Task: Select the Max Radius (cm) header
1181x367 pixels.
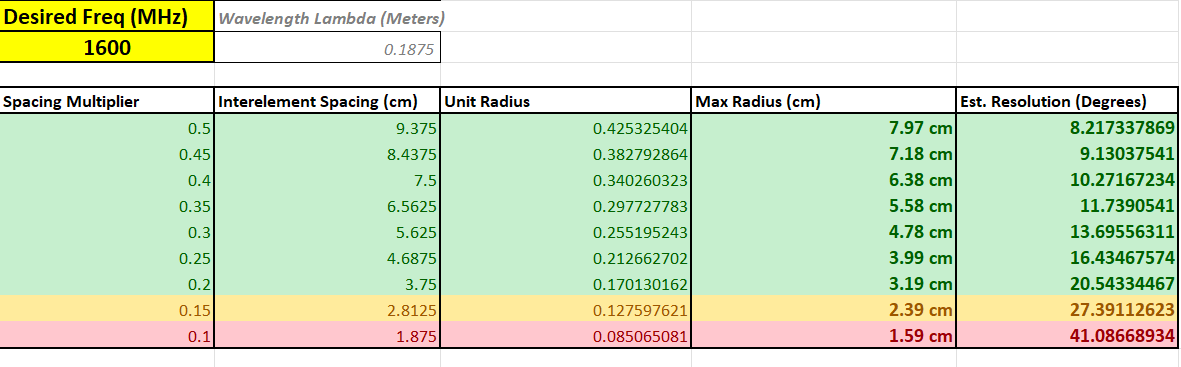Action: click(x=824, y=101)
